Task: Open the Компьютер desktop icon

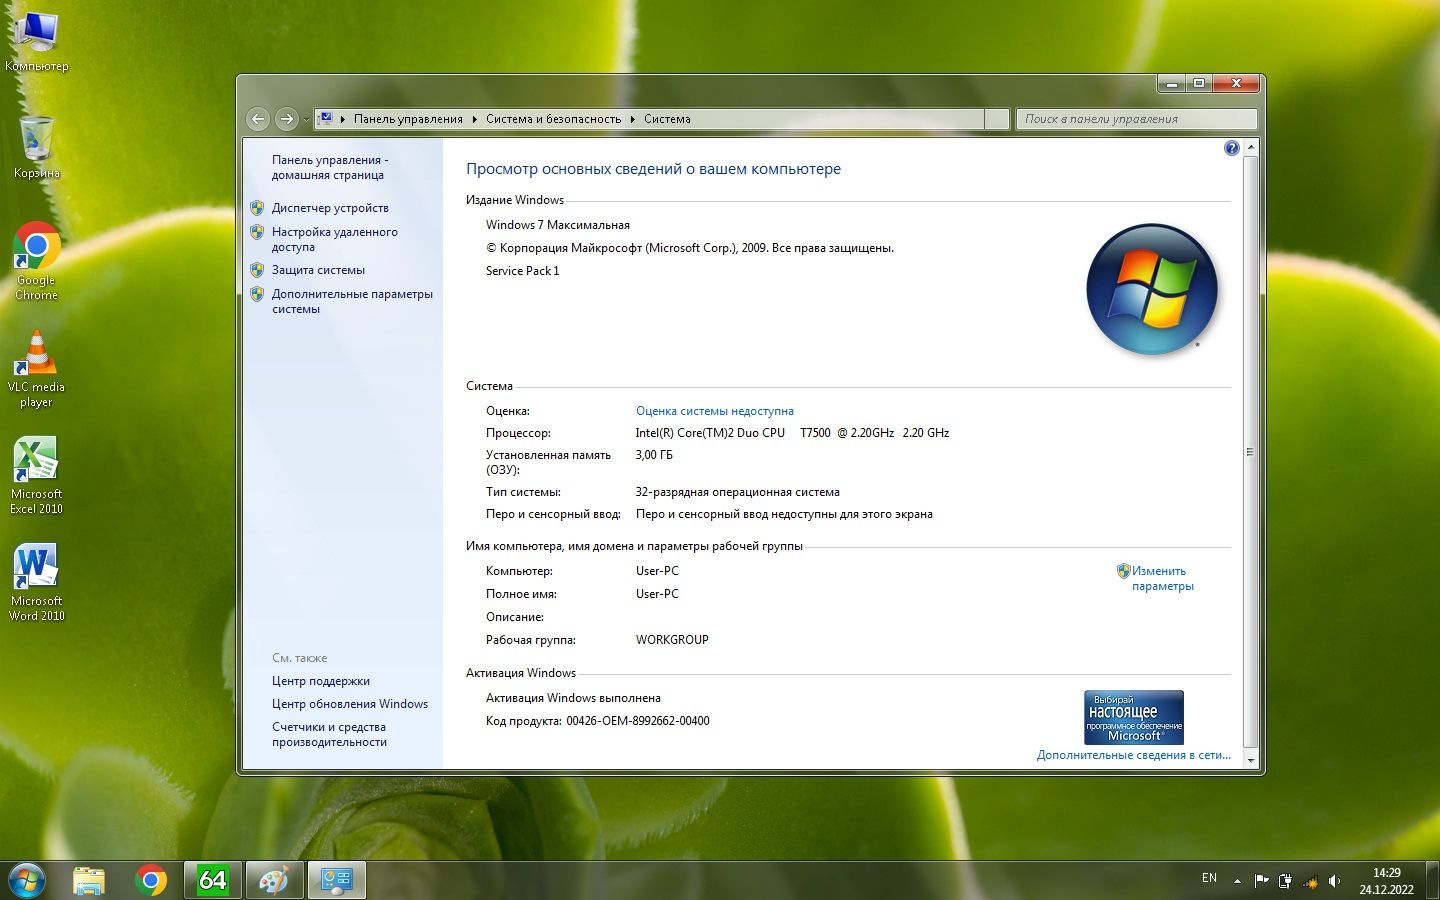Action: (37, 41)
